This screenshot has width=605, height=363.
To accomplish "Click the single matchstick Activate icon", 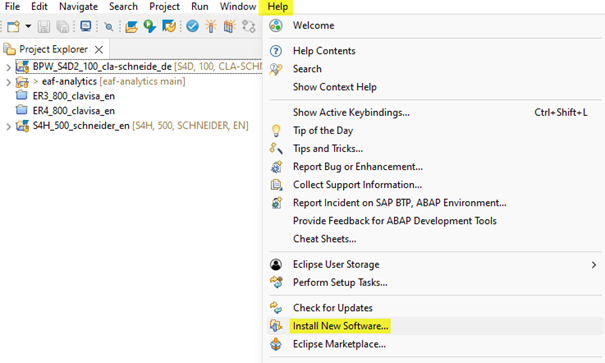I will point(211,26).
